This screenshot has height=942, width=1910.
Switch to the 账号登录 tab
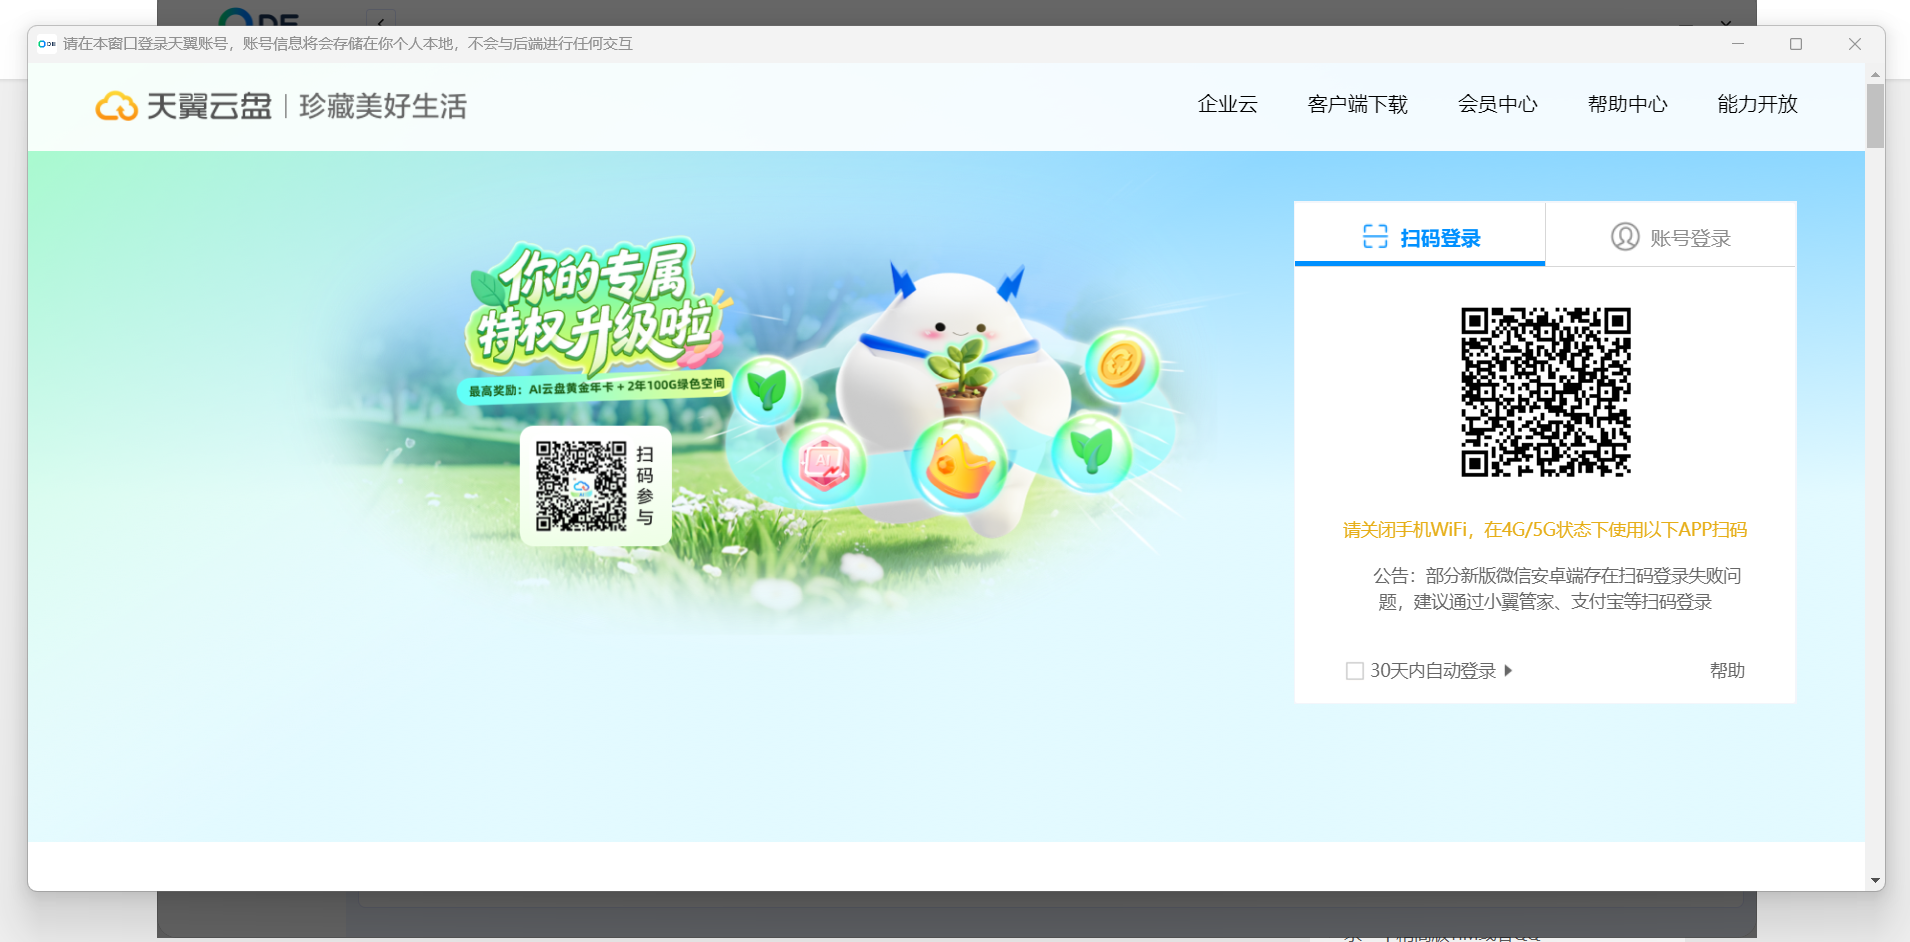click(x=1670, y=237)
